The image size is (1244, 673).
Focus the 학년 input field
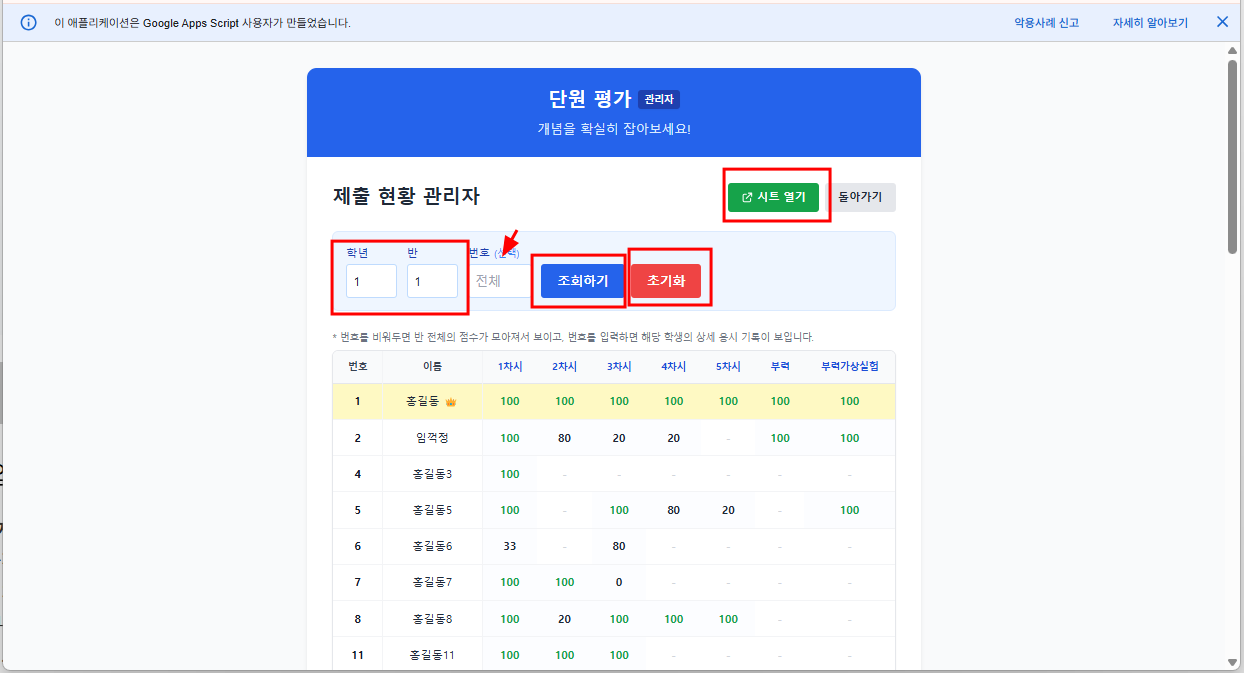click(371, 281)
